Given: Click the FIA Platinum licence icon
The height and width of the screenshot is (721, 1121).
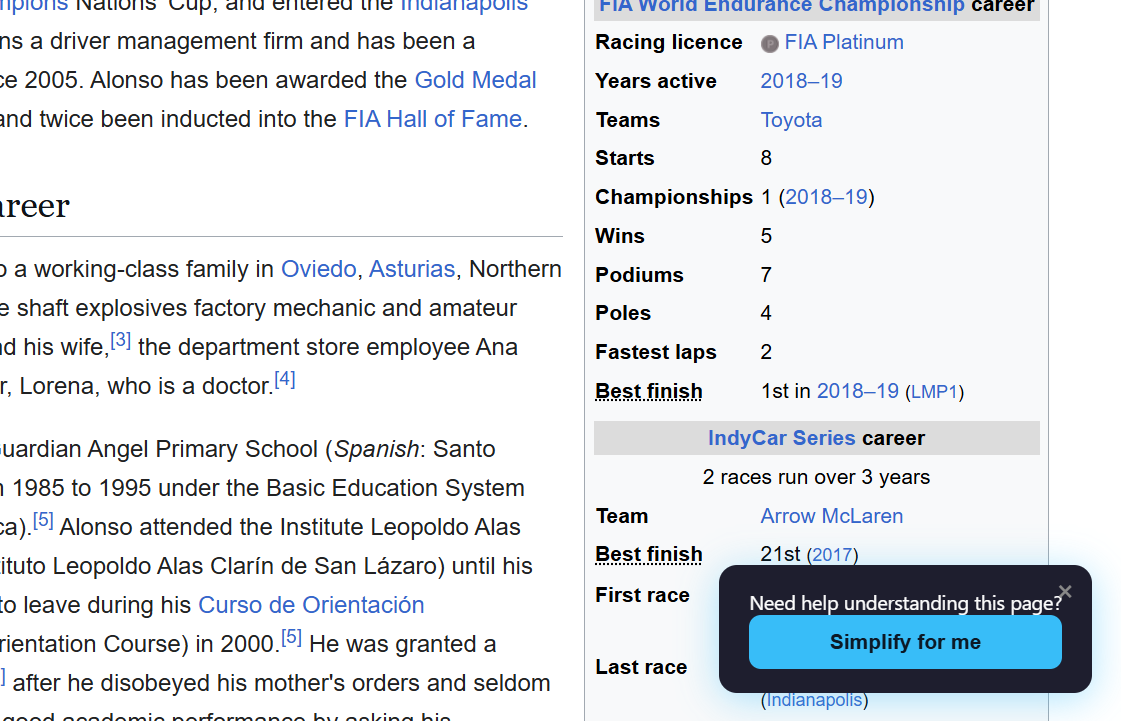Looking at the screenshot, I should point(769,44).
